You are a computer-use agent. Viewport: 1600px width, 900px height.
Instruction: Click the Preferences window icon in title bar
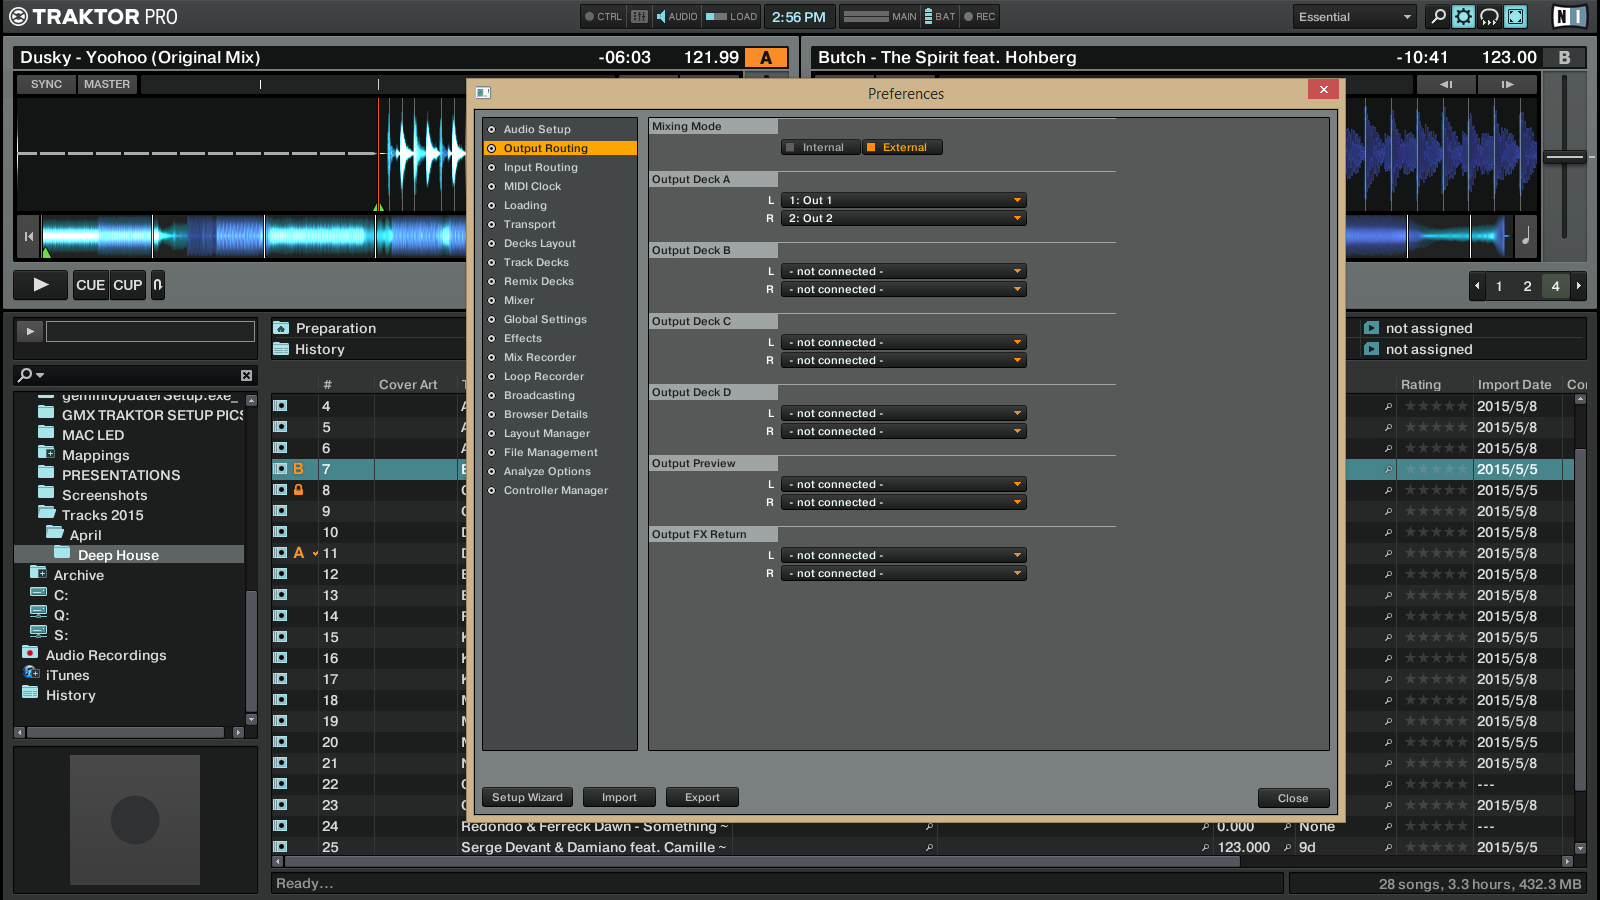483,92
